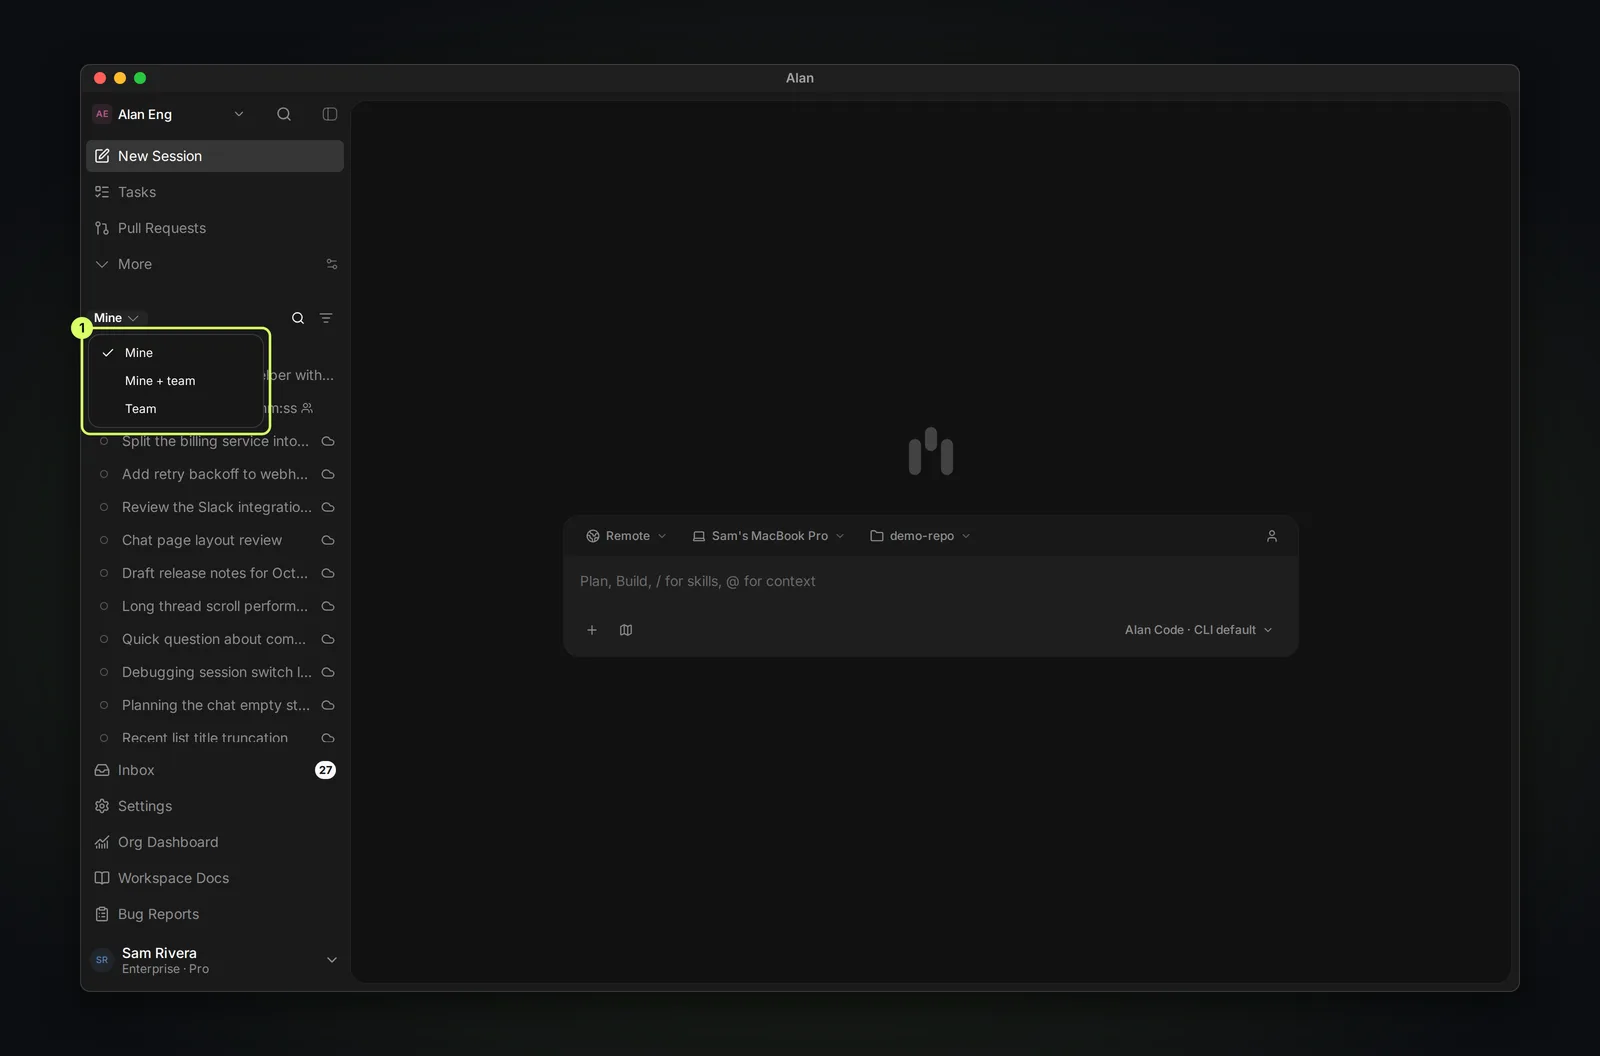The height and width of the screenshot is (1056, 1600).
Task: Open Workspace Docs
Action: [215, 878]
